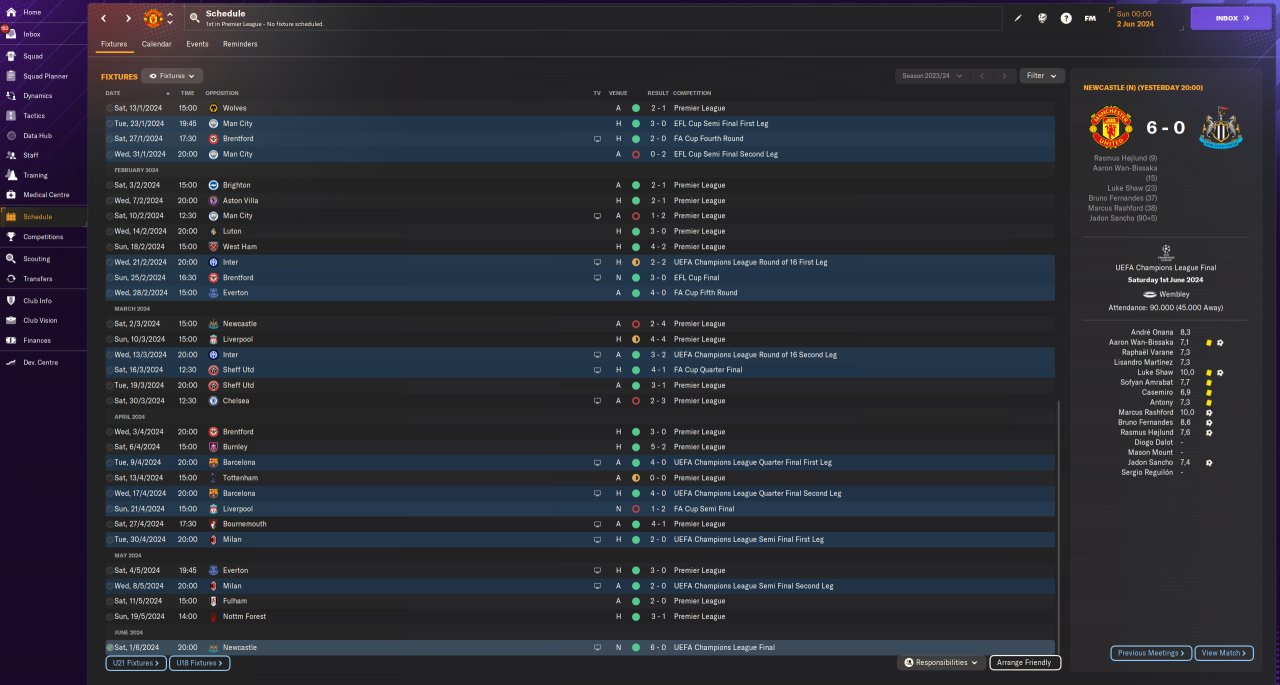Screen dimensions: 1280x685
Task: Click TV icon on Brentford 27/1/2024 row
Action: click(x=597, y=139)
